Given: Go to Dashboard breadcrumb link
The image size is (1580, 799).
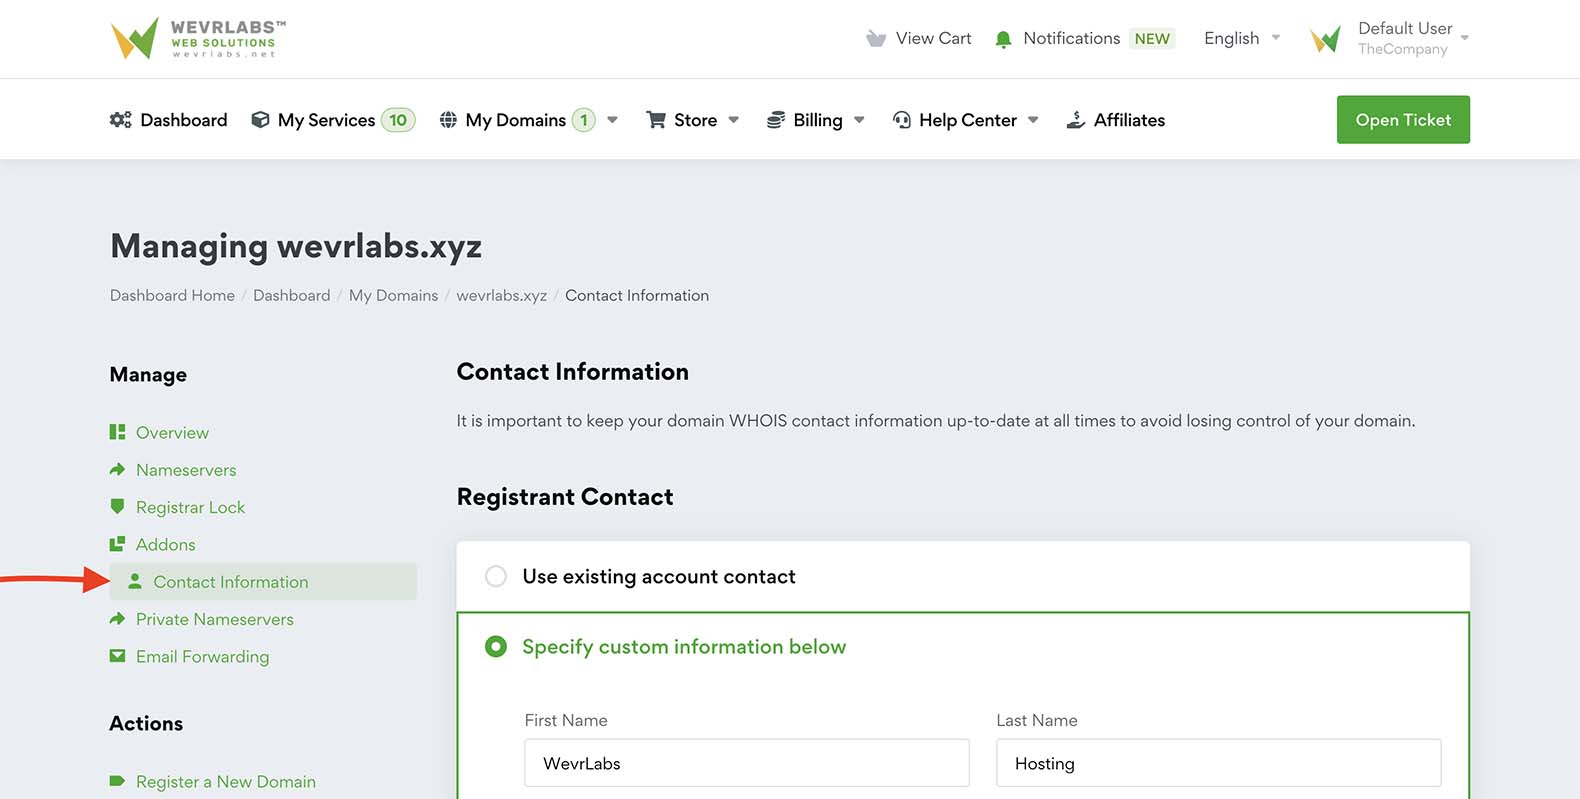Looking at the screenshot, I should 291,295.
